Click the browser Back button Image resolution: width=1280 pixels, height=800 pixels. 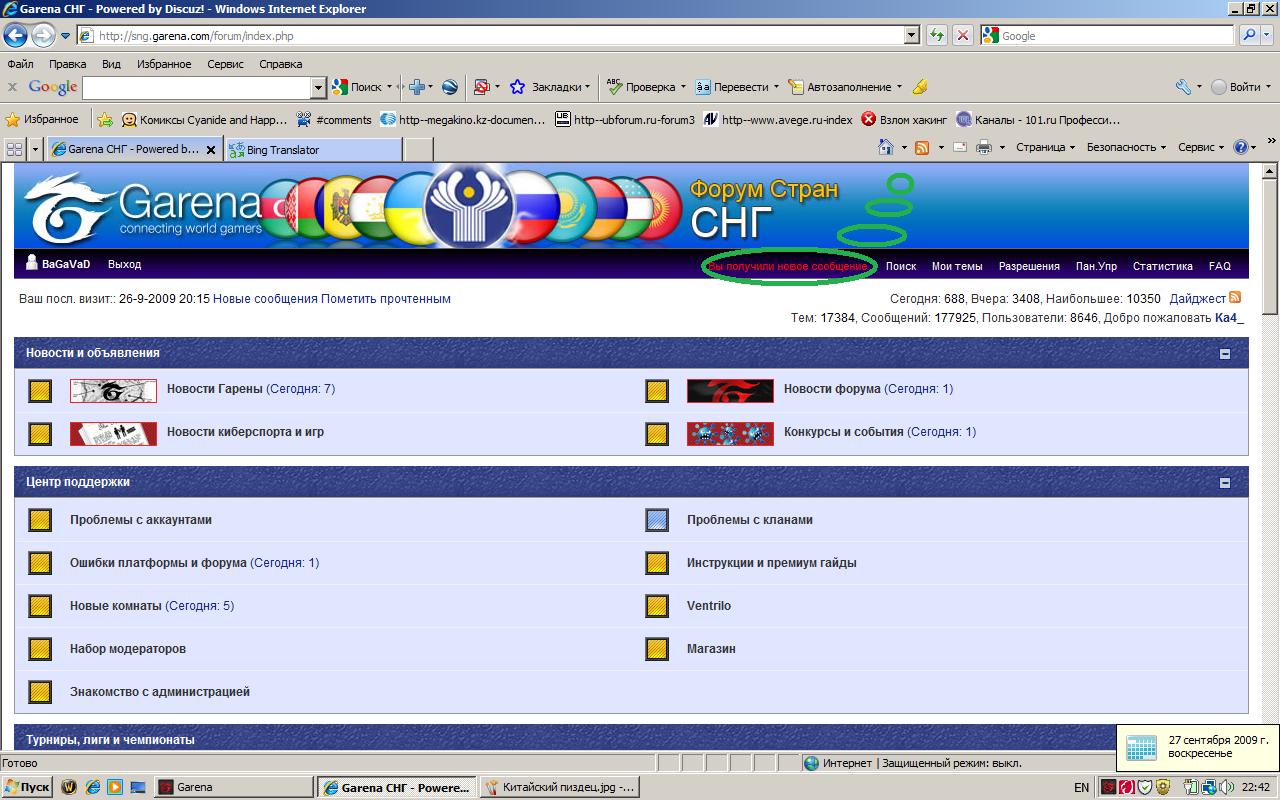[15, 36]
